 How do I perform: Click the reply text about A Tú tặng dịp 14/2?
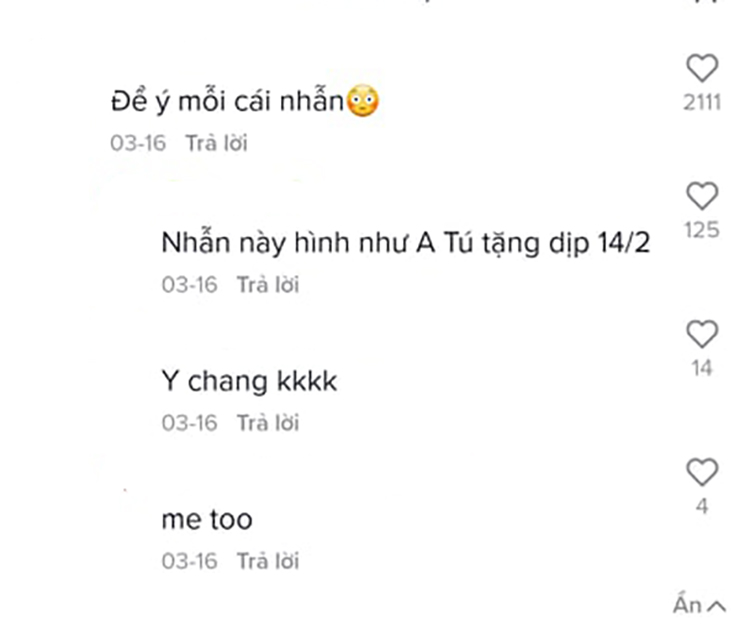tap(406, 243)
